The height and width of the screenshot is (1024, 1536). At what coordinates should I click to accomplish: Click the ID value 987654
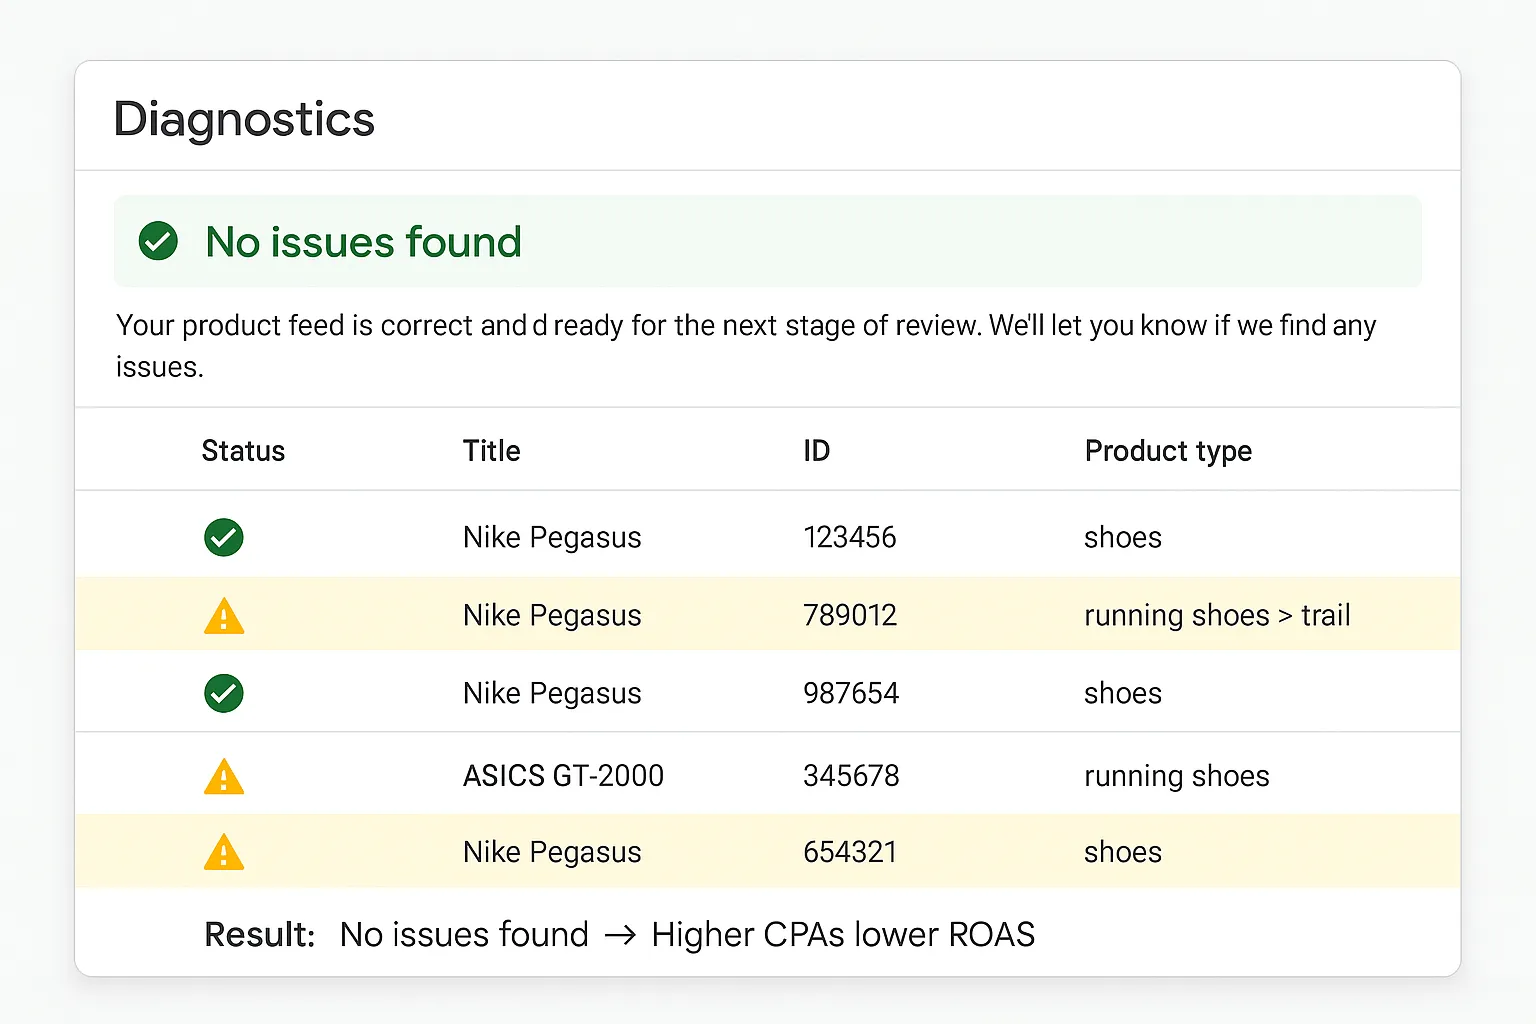(x=851, y=693)
